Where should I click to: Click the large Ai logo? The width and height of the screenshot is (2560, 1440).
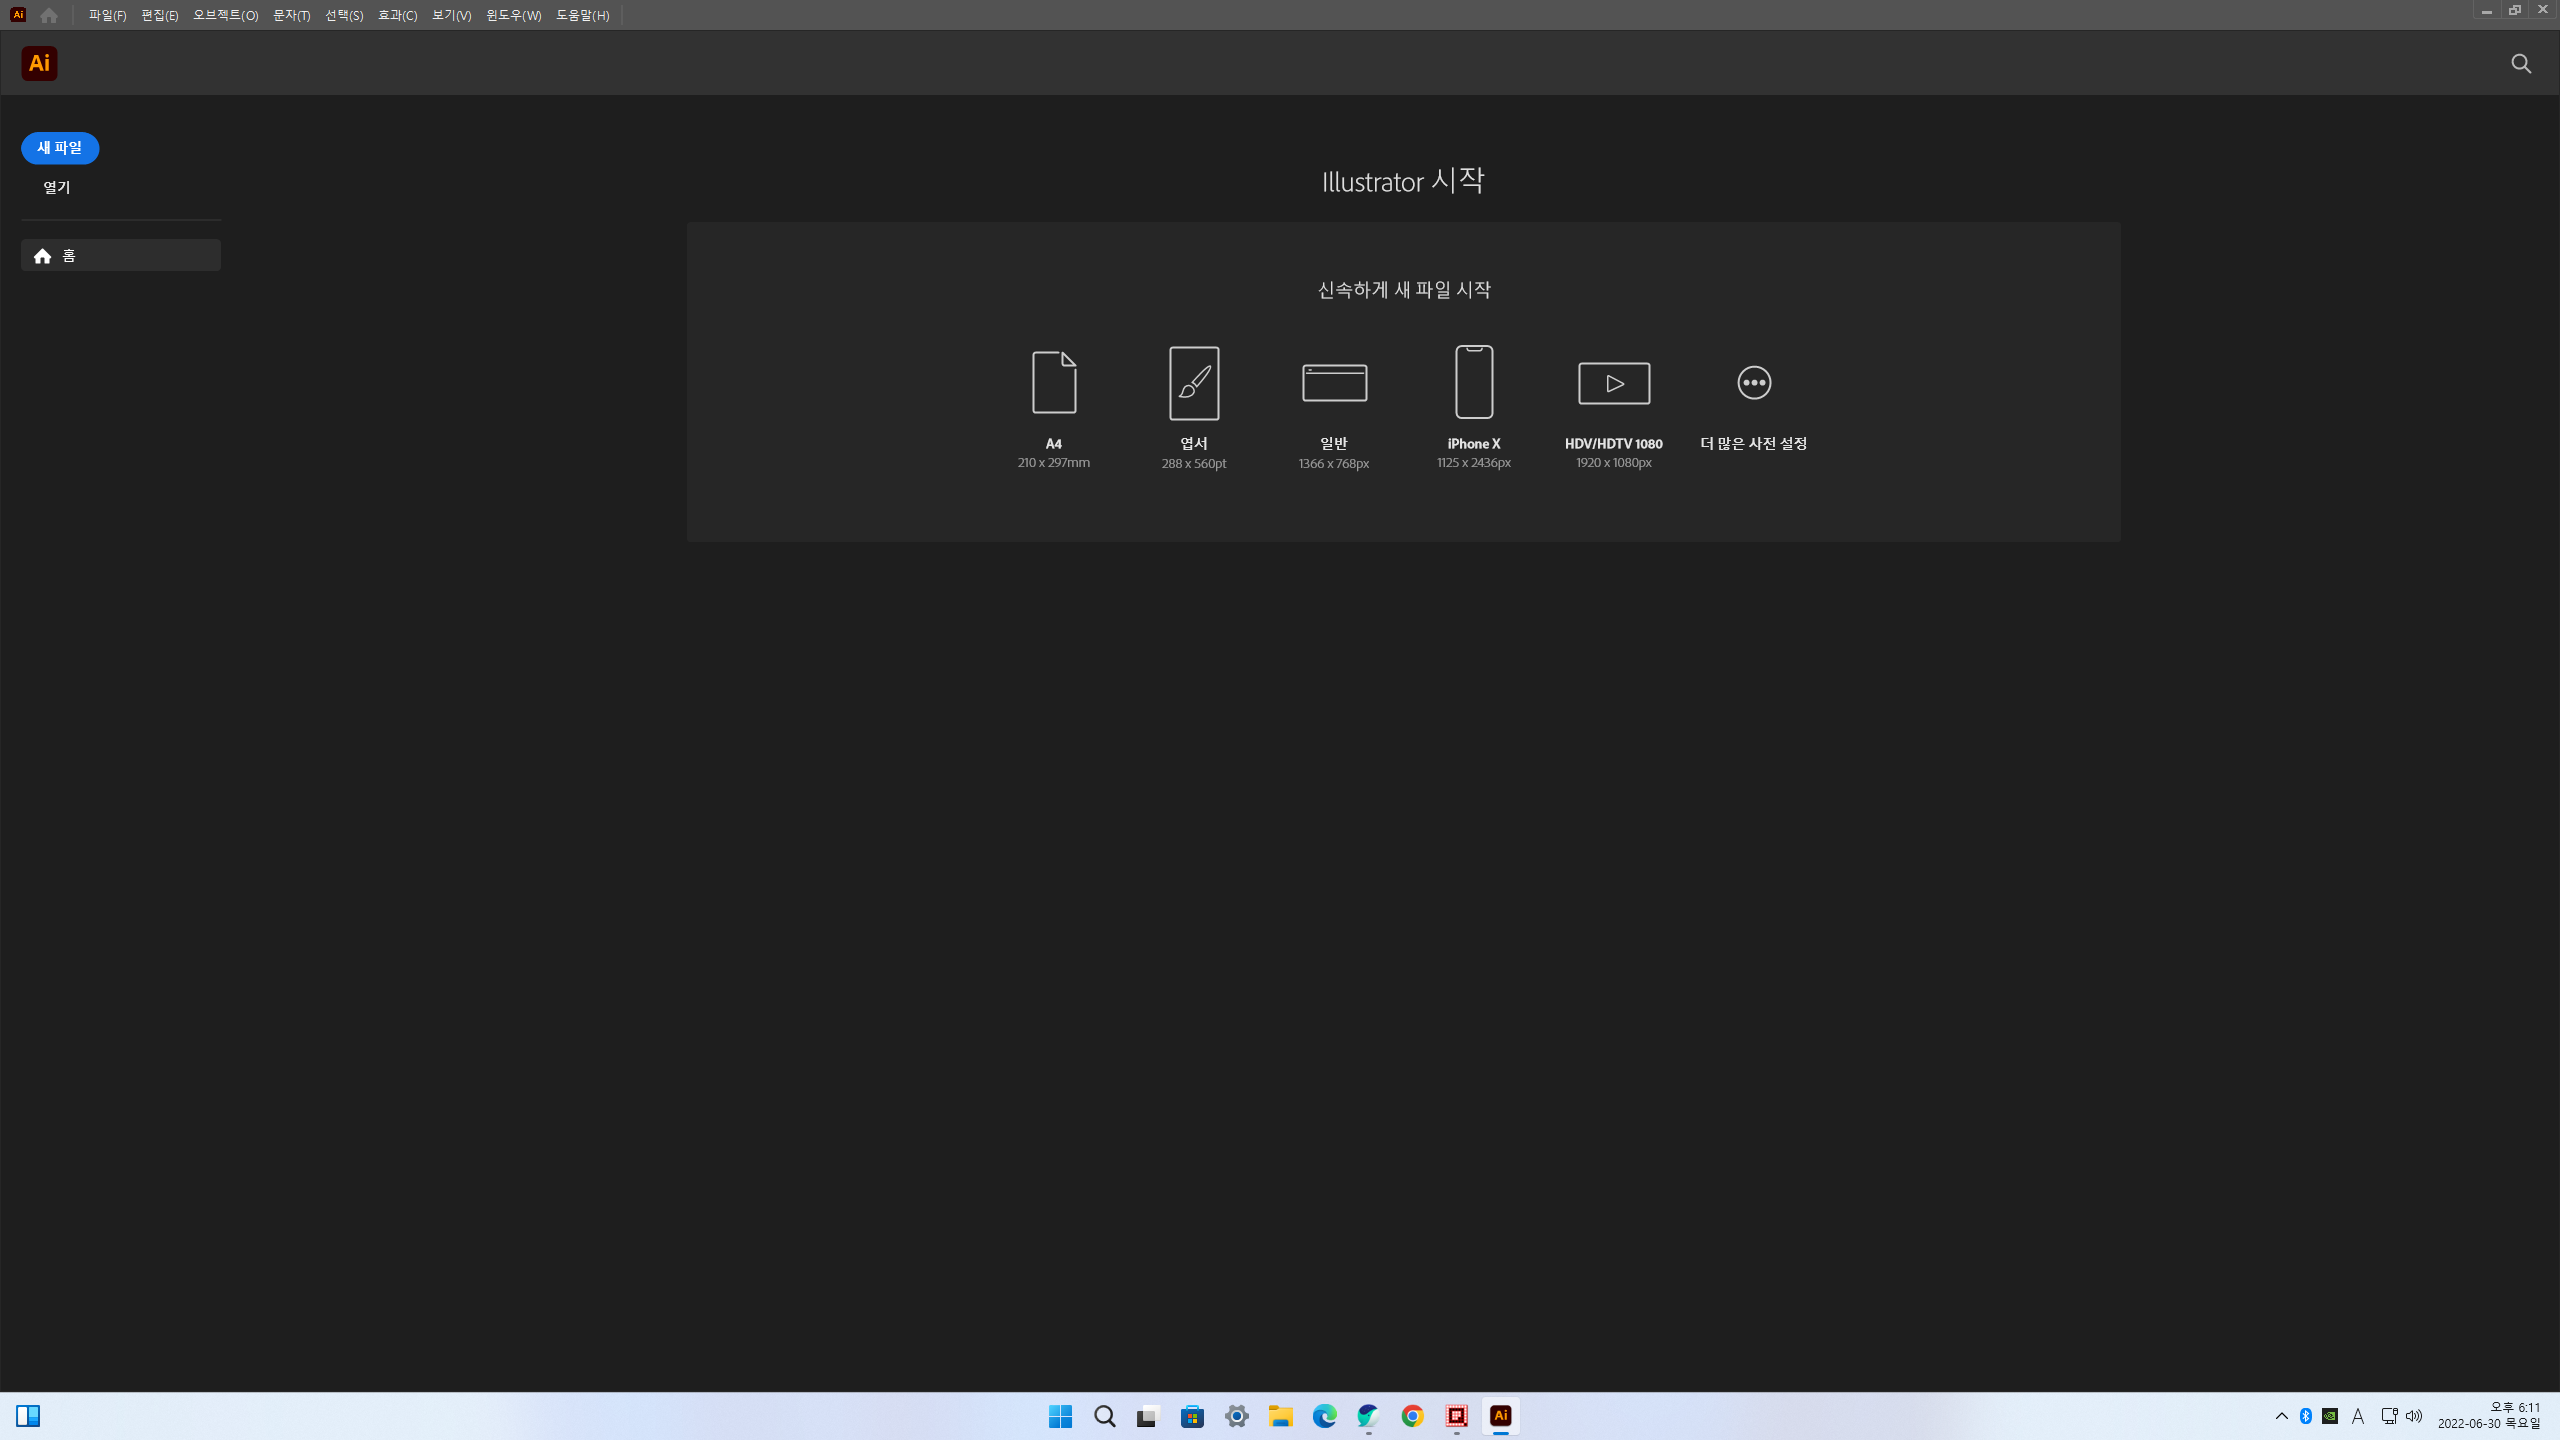point(39,63)
